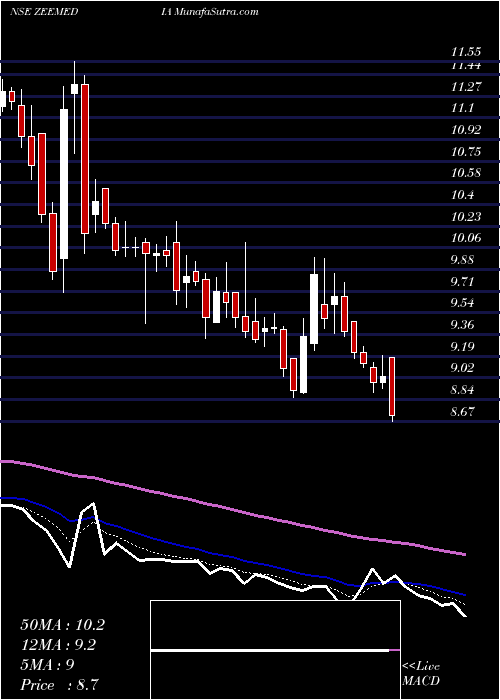
Task: Click the 12MA : 9.2 readout
Action: (58, 645)
